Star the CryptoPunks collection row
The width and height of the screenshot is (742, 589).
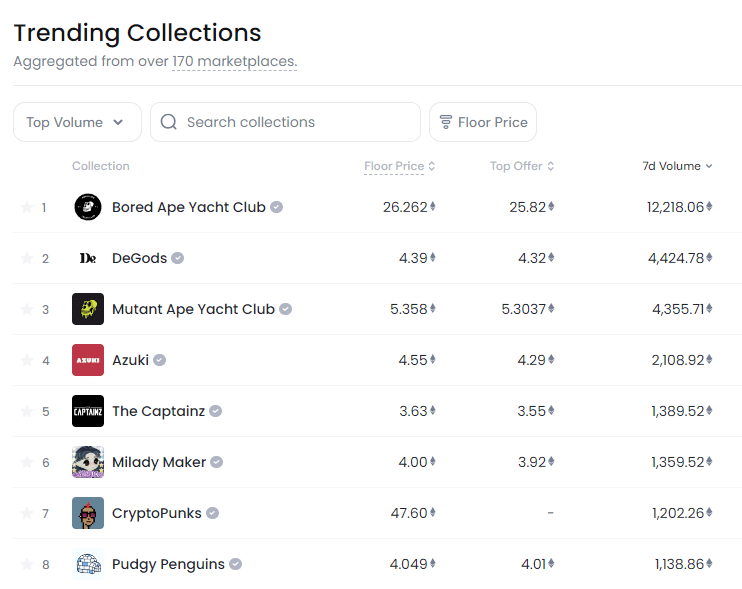coord(27,513)
